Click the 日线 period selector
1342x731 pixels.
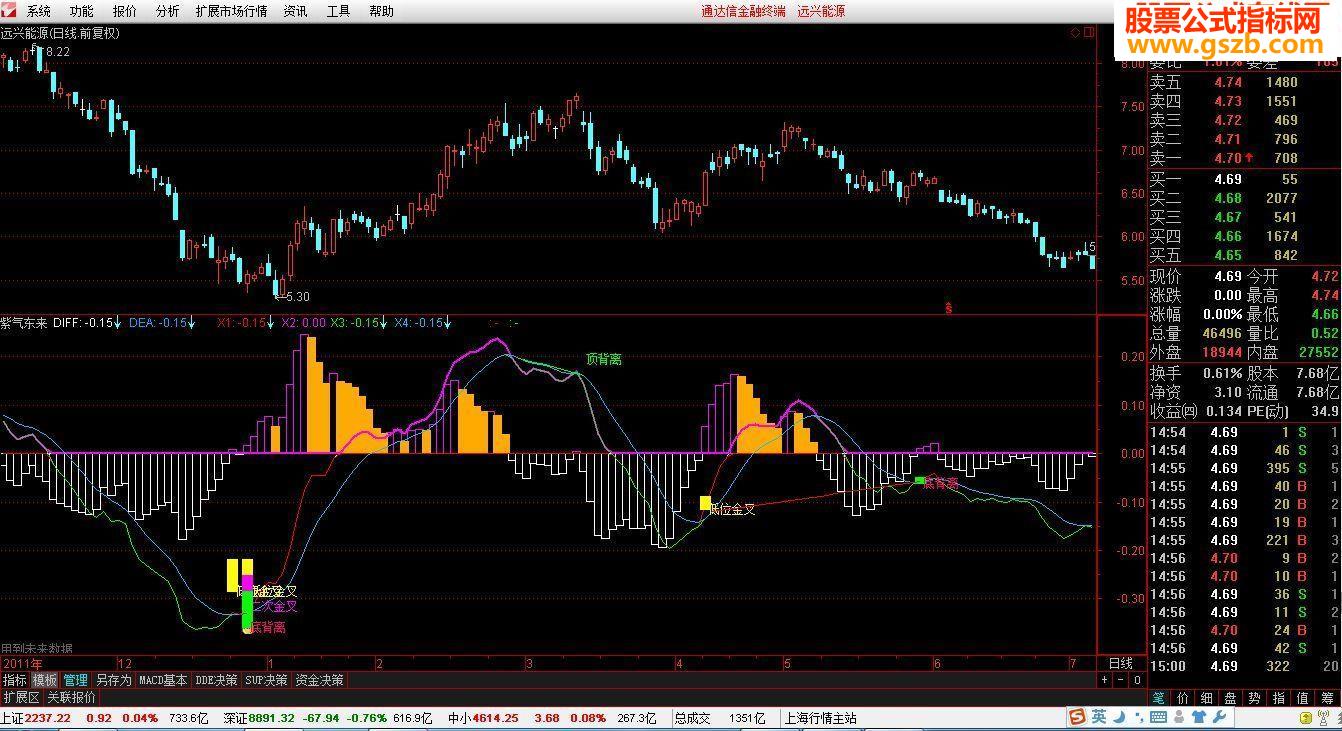coord(1121,663)
